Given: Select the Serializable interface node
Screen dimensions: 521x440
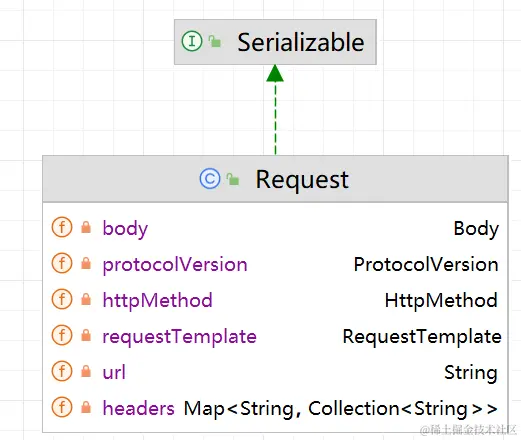Looking at the screenshot, I should pyautogui.click(x=275, y=42).
